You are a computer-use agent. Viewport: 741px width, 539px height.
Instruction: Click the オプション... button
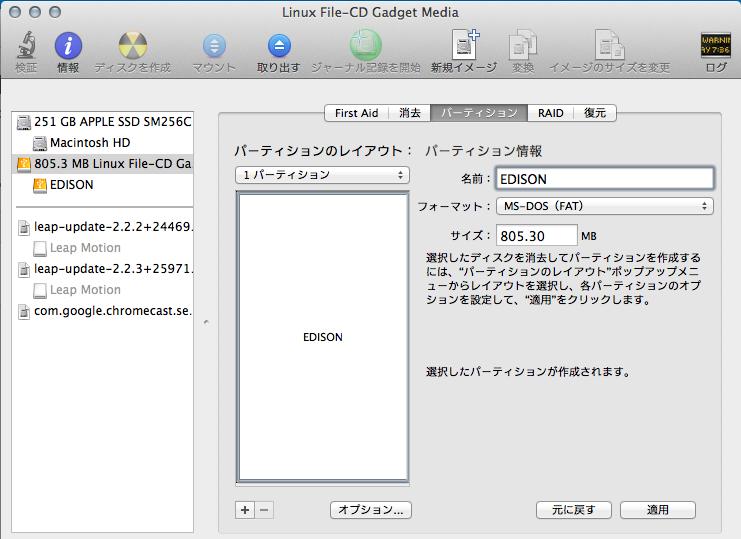coord(370,510)
